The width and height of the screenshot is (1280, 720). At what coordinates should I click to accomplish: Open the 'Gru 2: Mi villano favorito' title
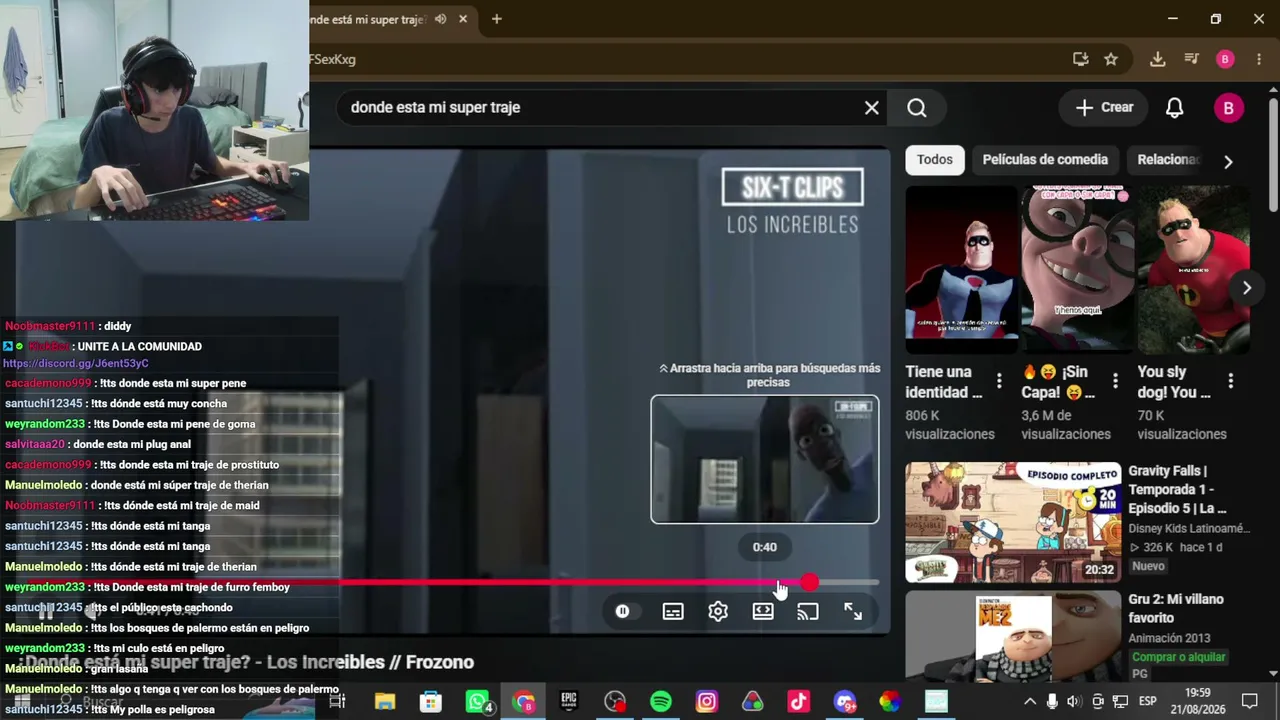click(1176, 608)
